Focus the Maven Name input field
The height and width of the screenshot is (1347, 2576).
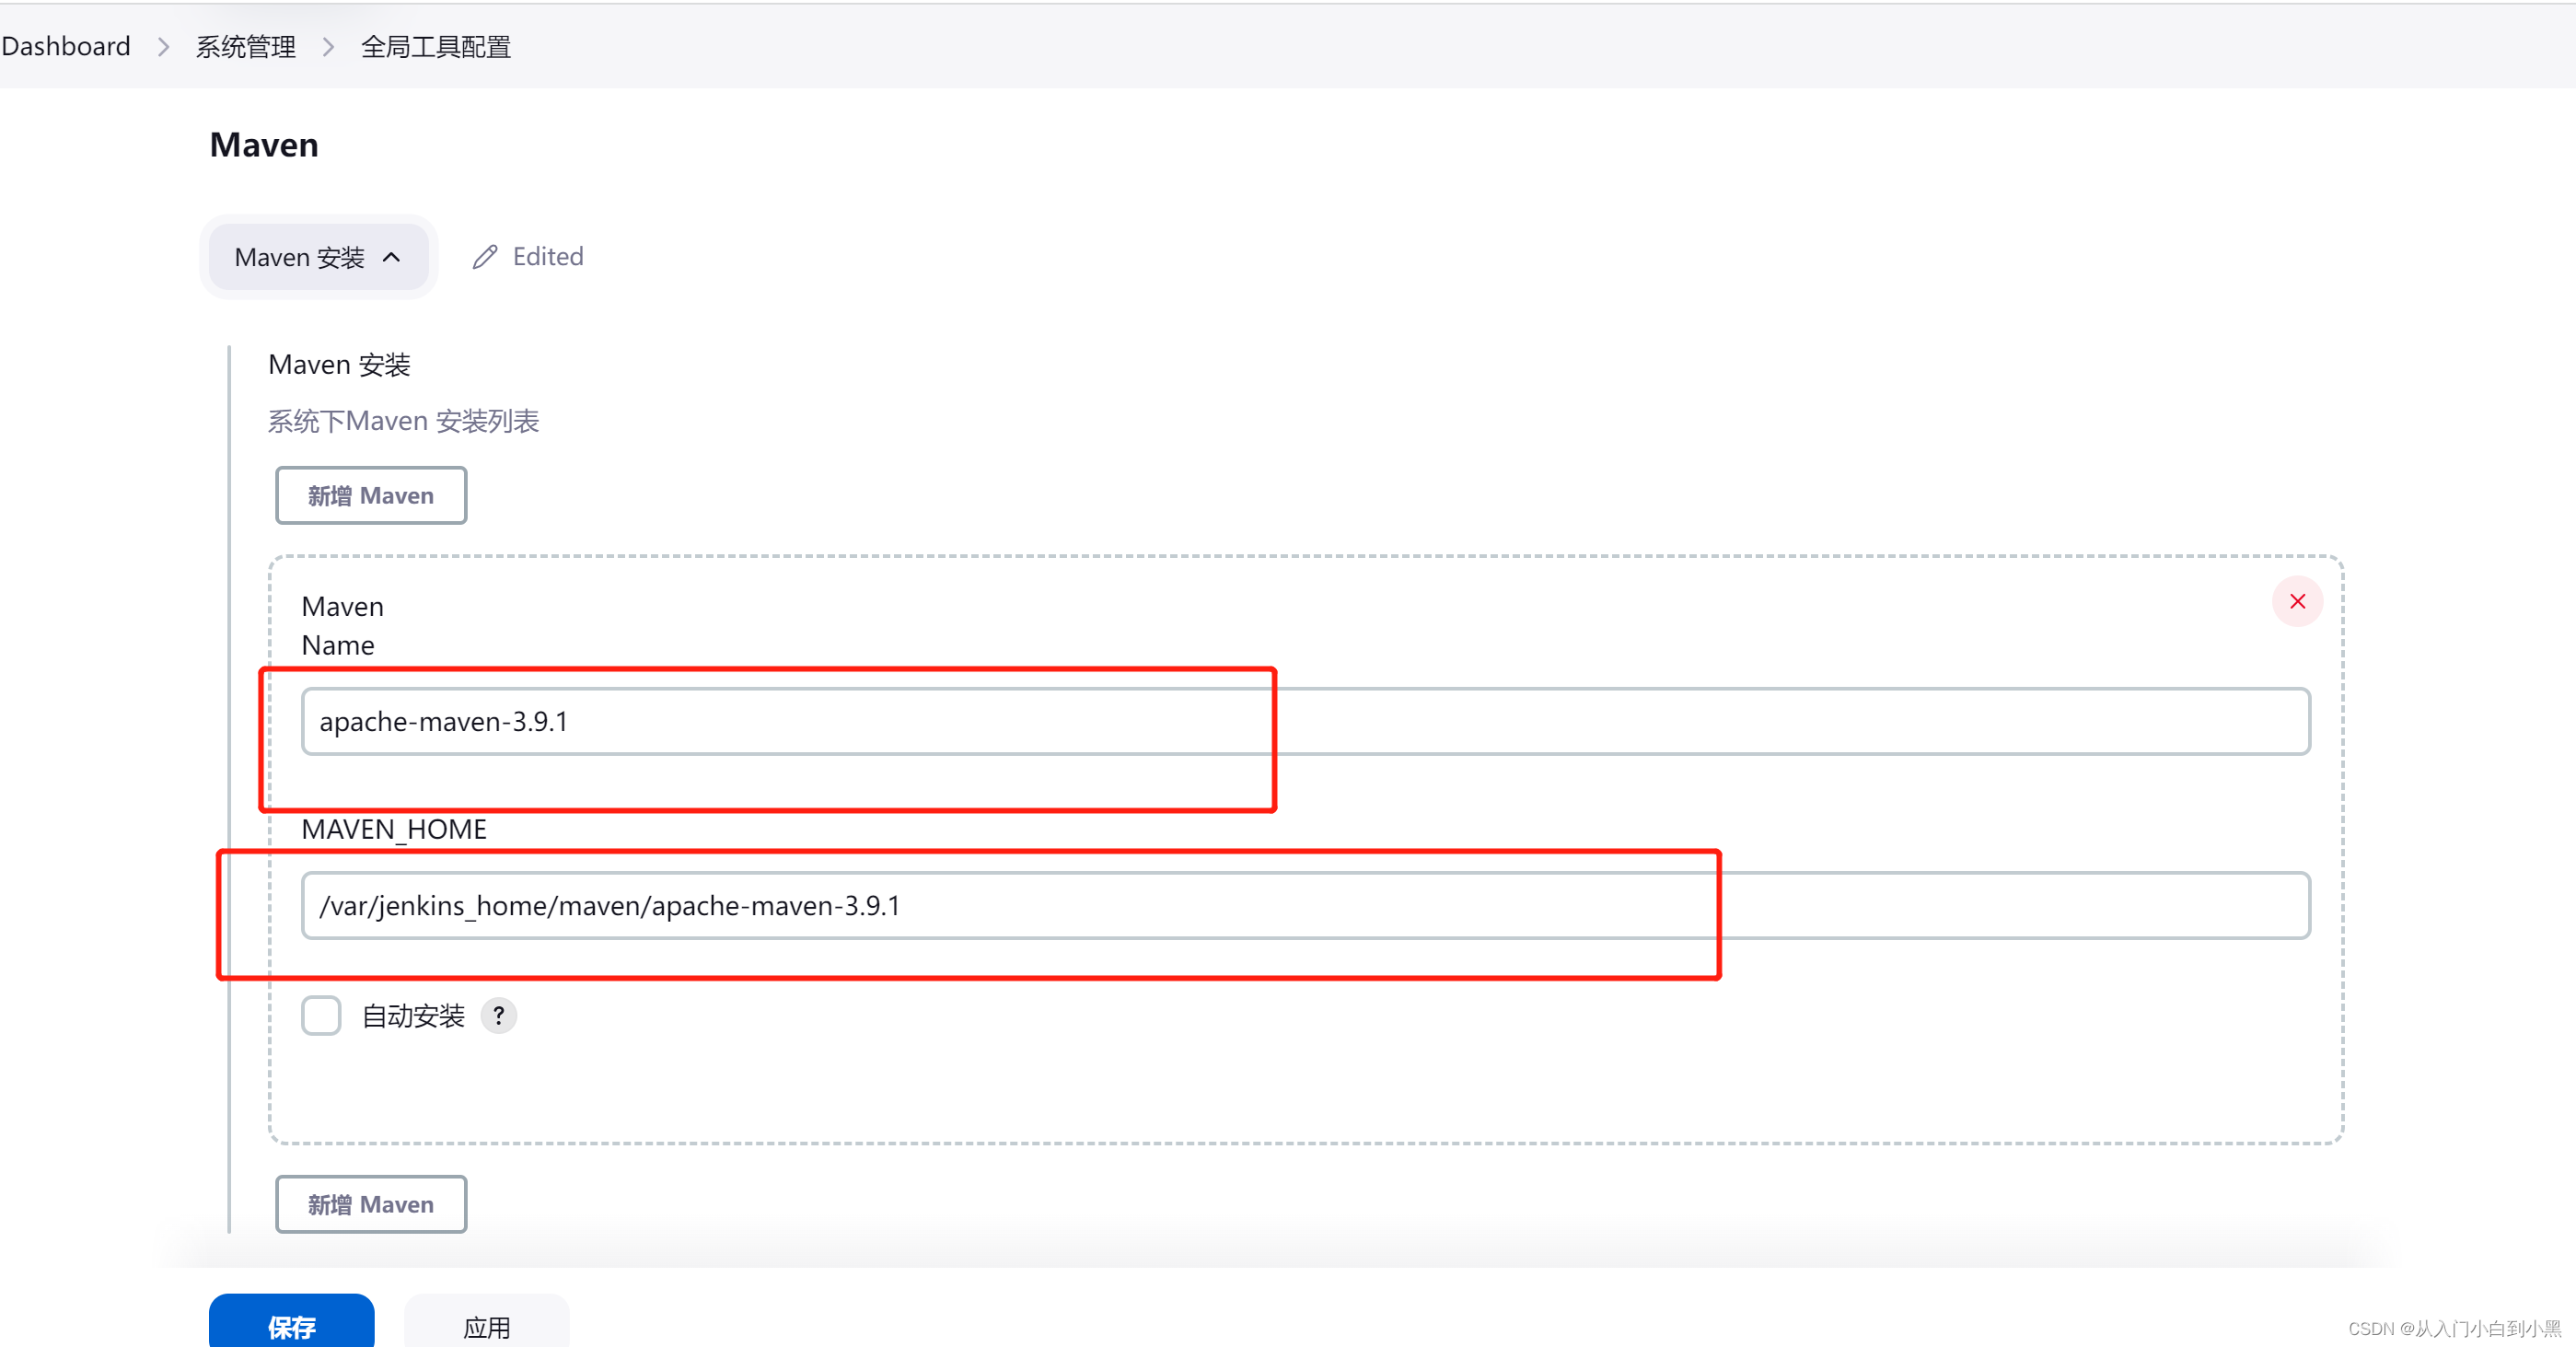point(1306,721)
